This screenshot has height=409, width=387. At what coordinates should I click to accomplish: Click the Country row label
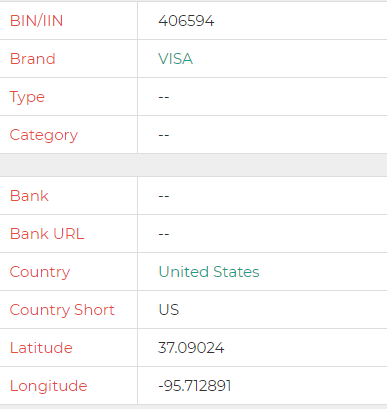(x=40, y=272)
